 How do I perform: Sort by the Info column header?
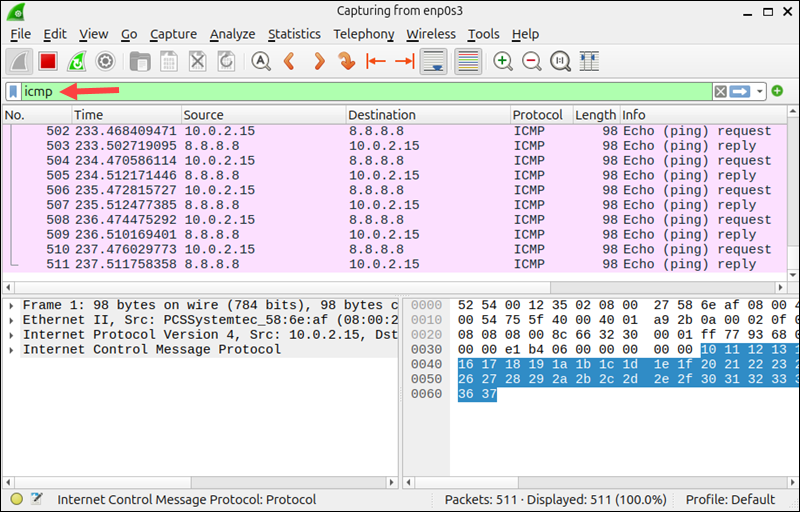point(704,115)
